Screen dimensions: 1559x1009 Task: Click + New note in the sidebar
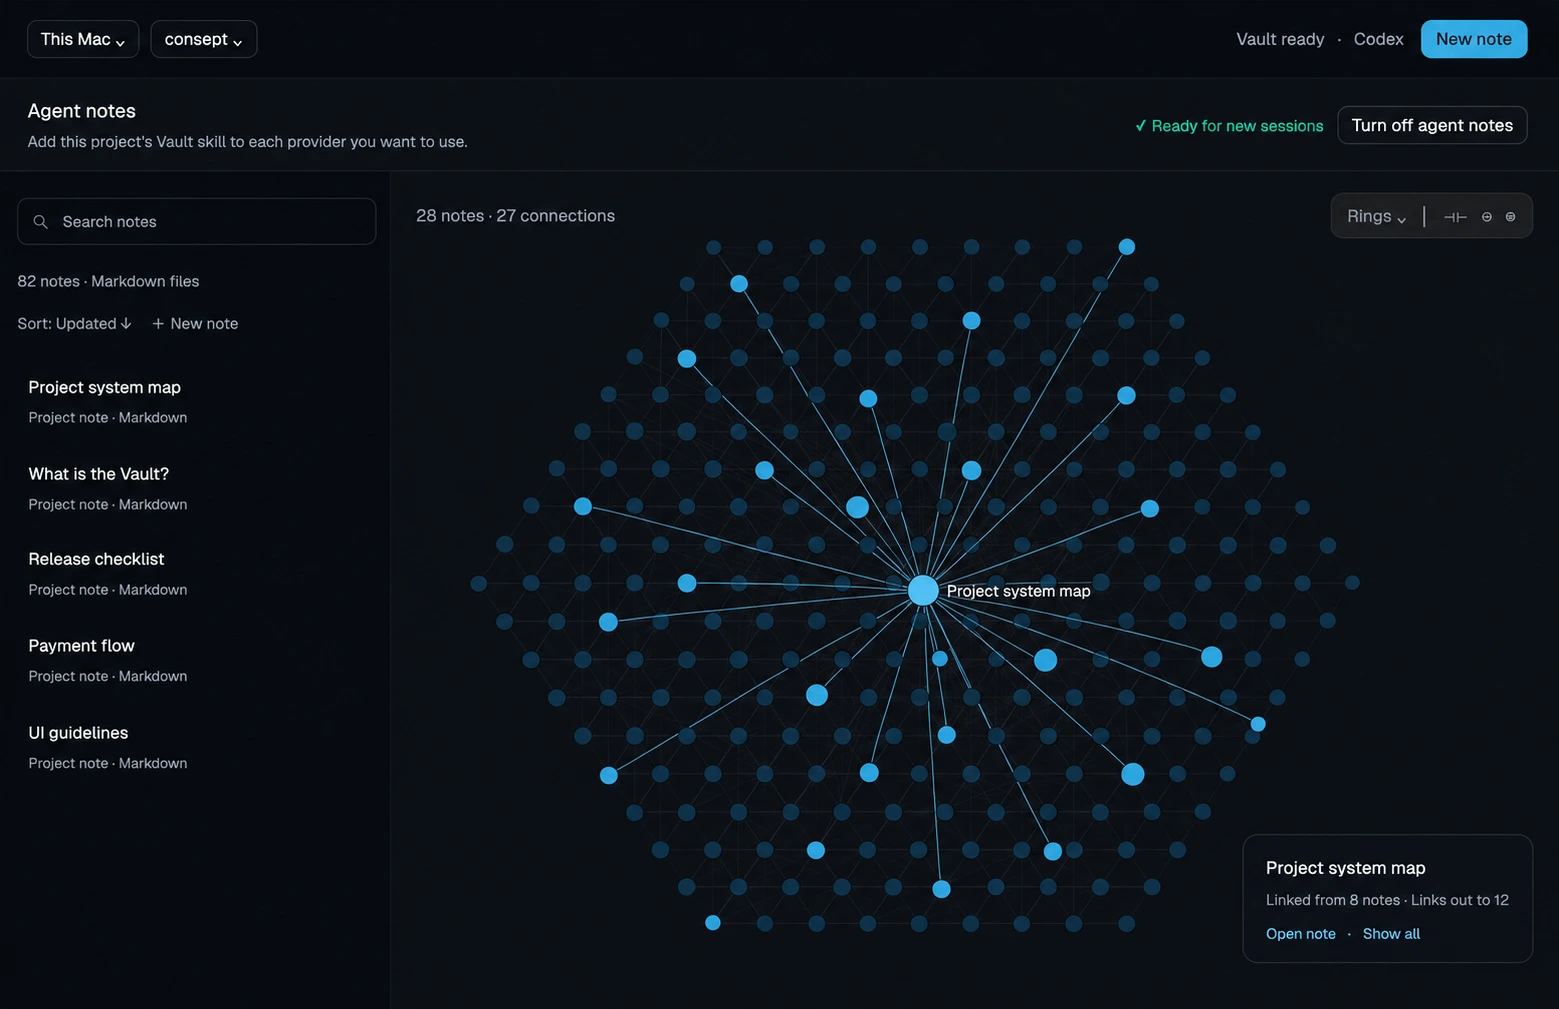coord(195,324)
